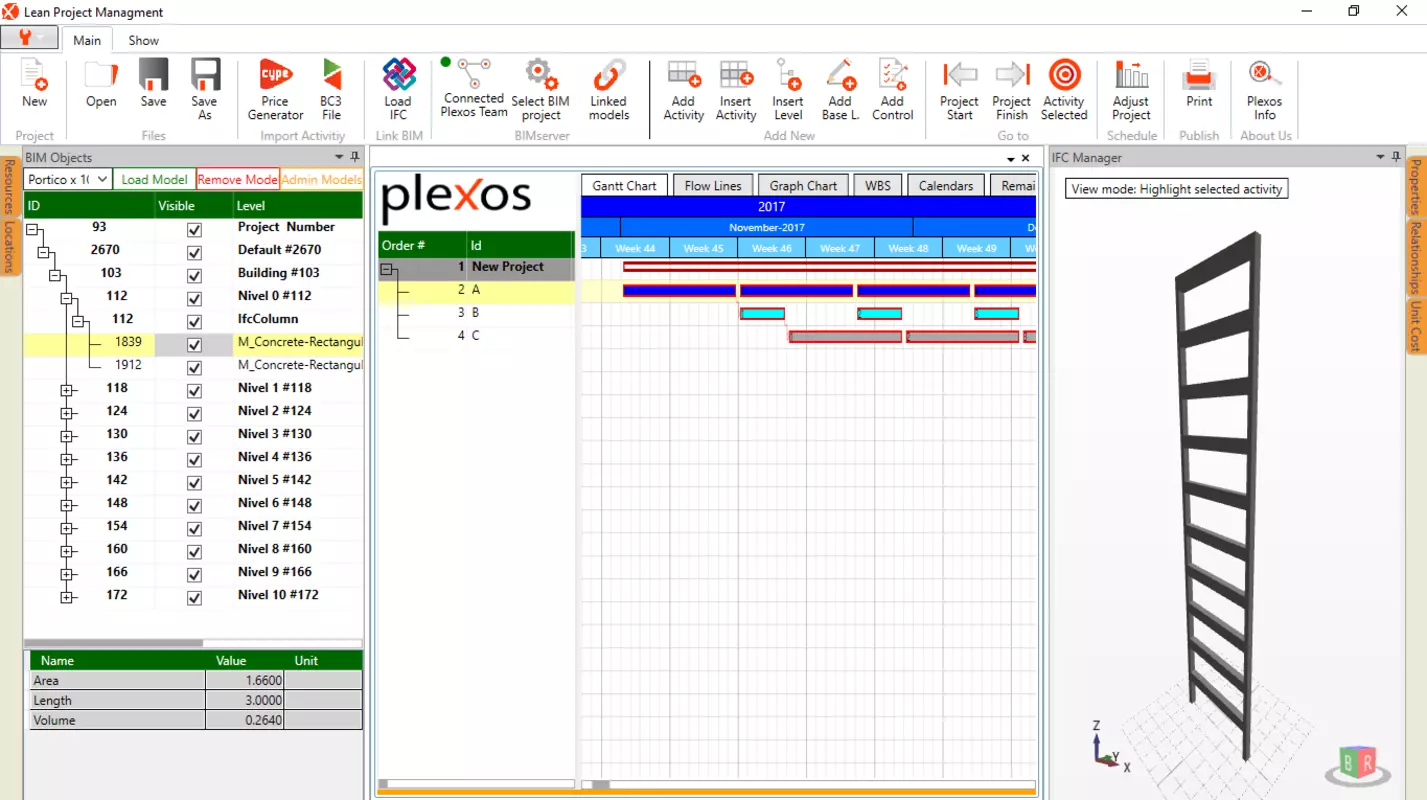
Task: Choose the Save As icon
Action: pos(204,90)
